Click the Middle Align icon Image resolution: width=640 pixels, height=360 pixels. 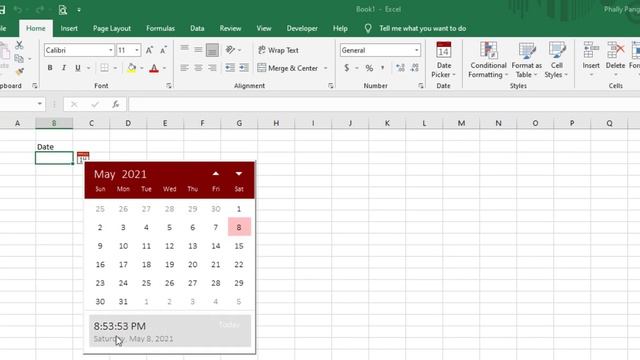point(198,49)
